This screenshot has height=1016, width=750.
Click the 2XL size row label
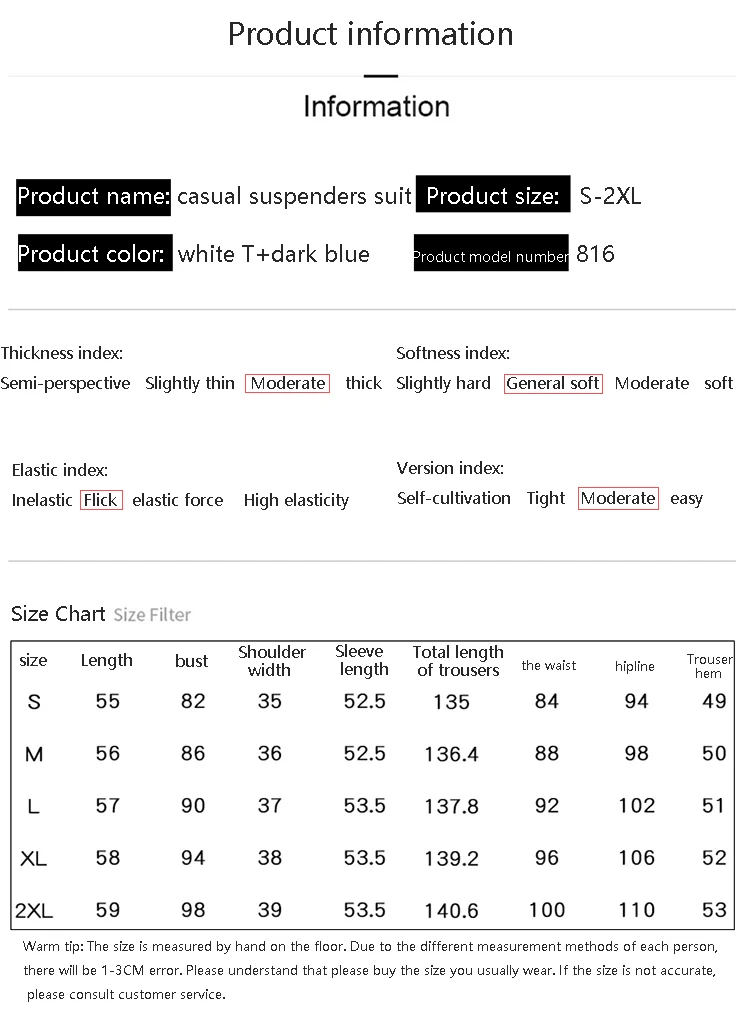pos(34,911)
